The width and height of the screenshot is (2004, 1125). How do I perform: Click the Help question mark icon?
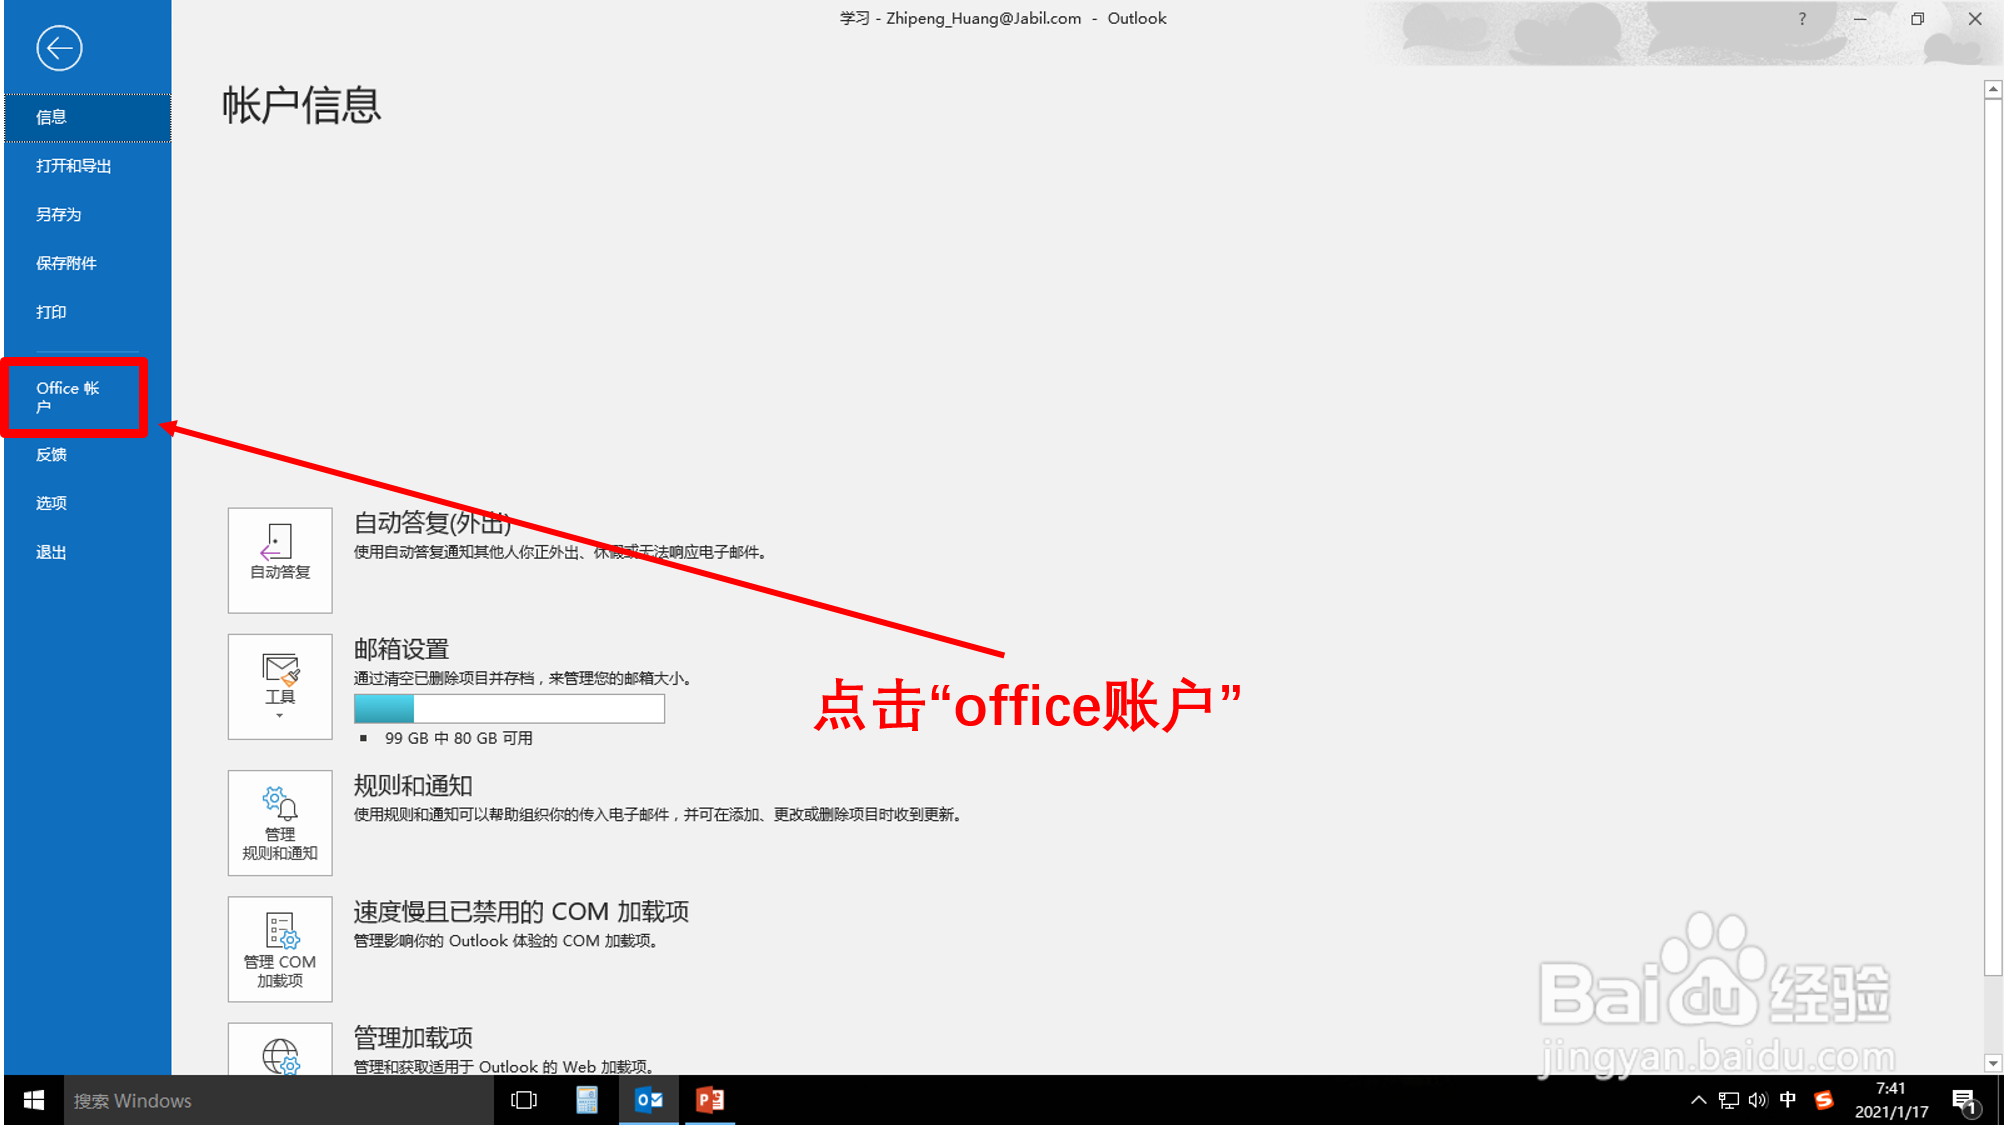click(1801, 18)
